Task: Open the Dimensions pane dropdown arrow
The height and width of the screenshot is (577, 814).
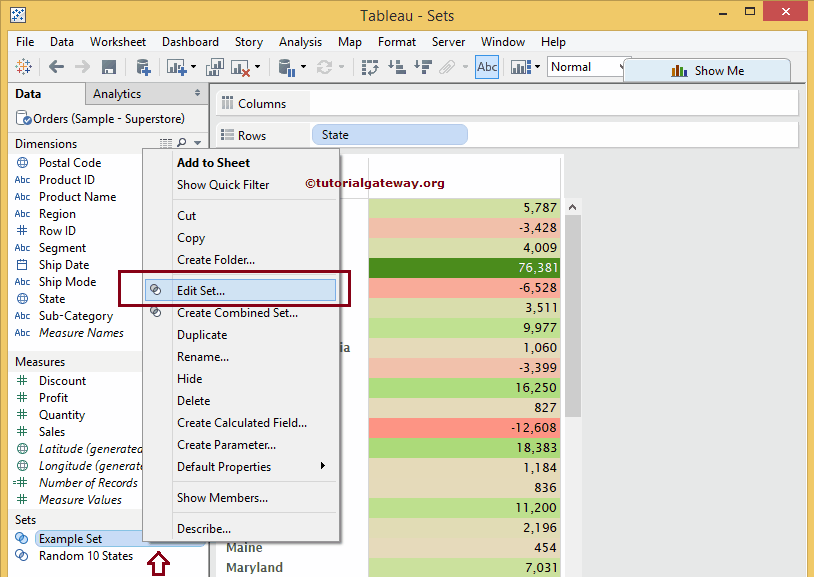Action: (197, 144)
